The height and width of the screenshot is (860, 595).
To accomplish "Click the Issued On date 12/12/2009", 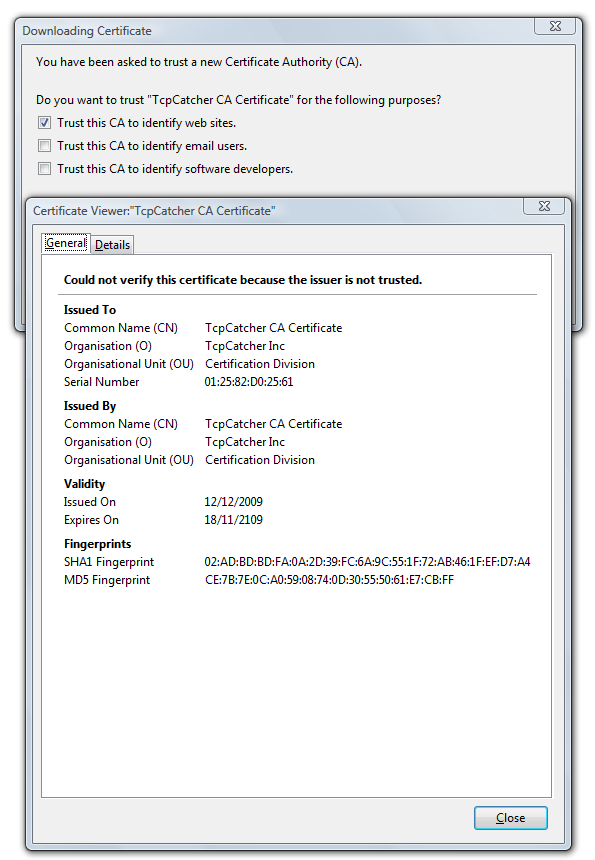I will (x=233, y=502).
